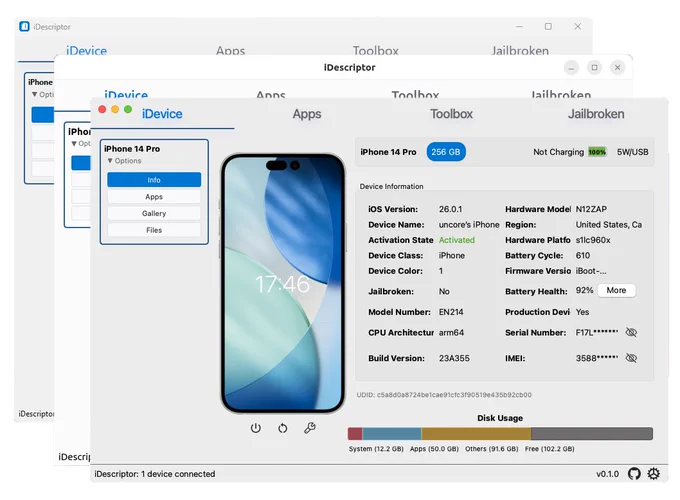Click the yellow macOS minimize button

pos(115,109)
